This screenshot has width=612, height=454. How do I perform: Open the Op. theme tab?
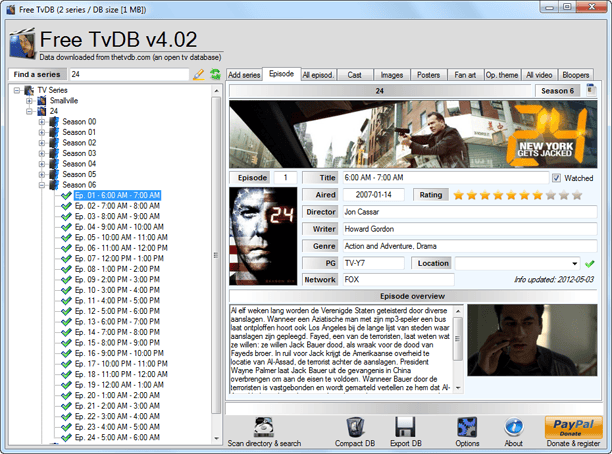(x=502, y=75)
